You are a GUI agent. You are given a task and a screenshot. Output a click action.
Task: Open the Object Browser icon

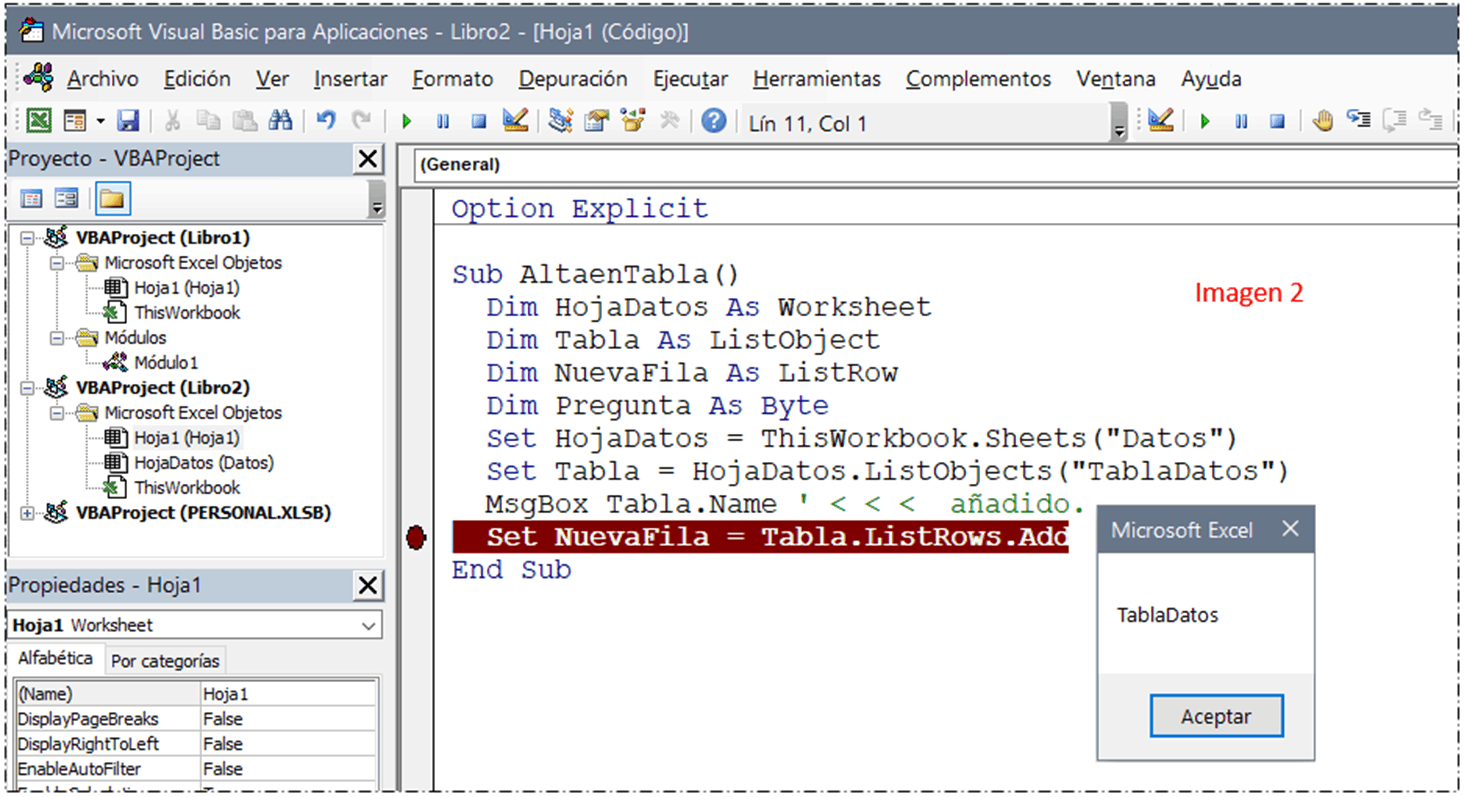[x=633, y=122]
